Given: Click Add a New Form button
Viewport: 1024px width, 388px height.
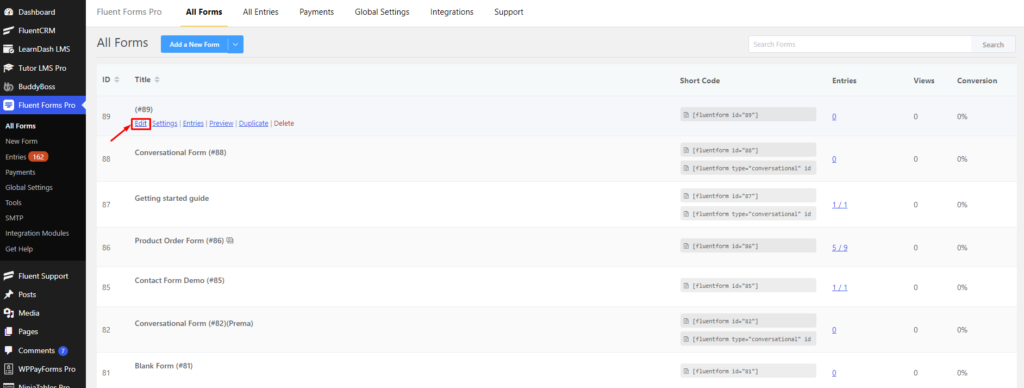Looking at the screenshot, I should (x=194, y=44).
